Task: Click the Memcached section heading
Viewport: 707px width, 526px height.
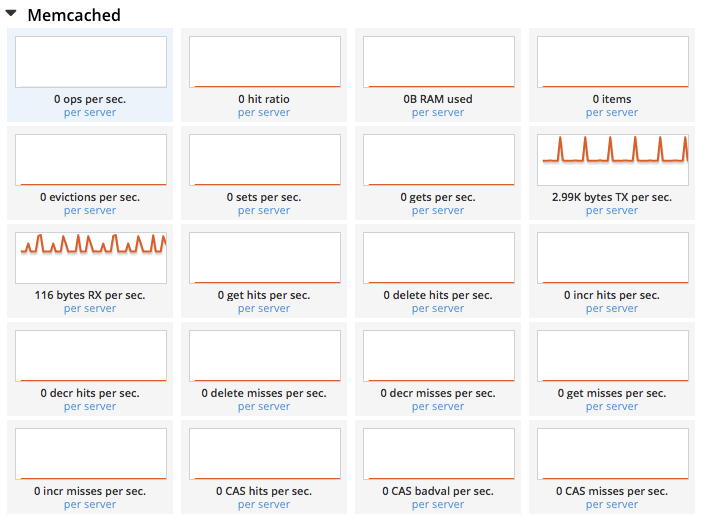Action: (73, 15)
